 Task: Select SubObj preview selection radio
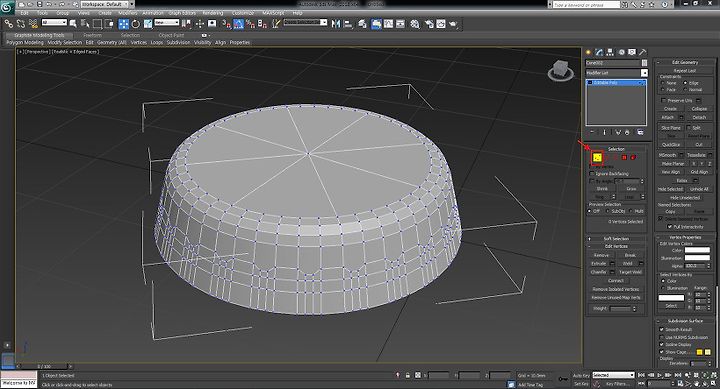[608, 211]
